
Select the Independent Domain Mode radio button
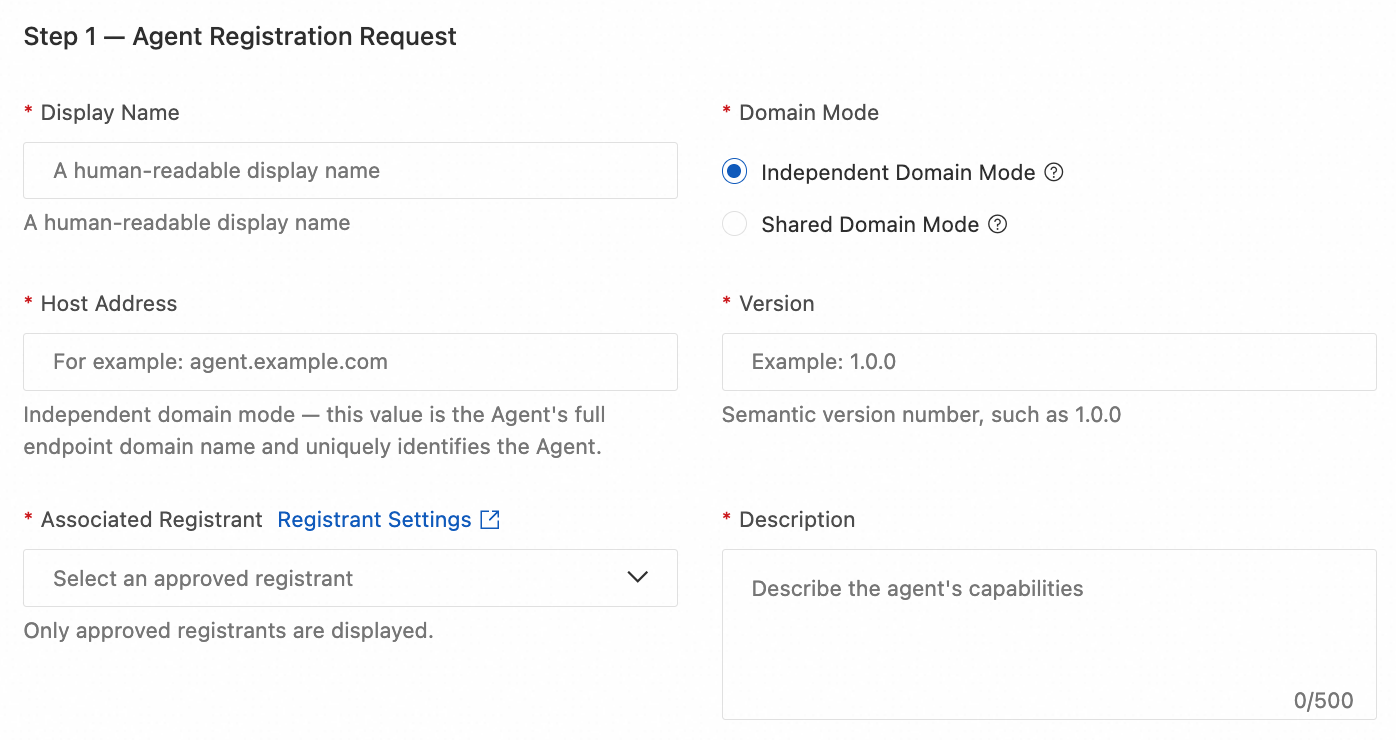click(735, 172)
